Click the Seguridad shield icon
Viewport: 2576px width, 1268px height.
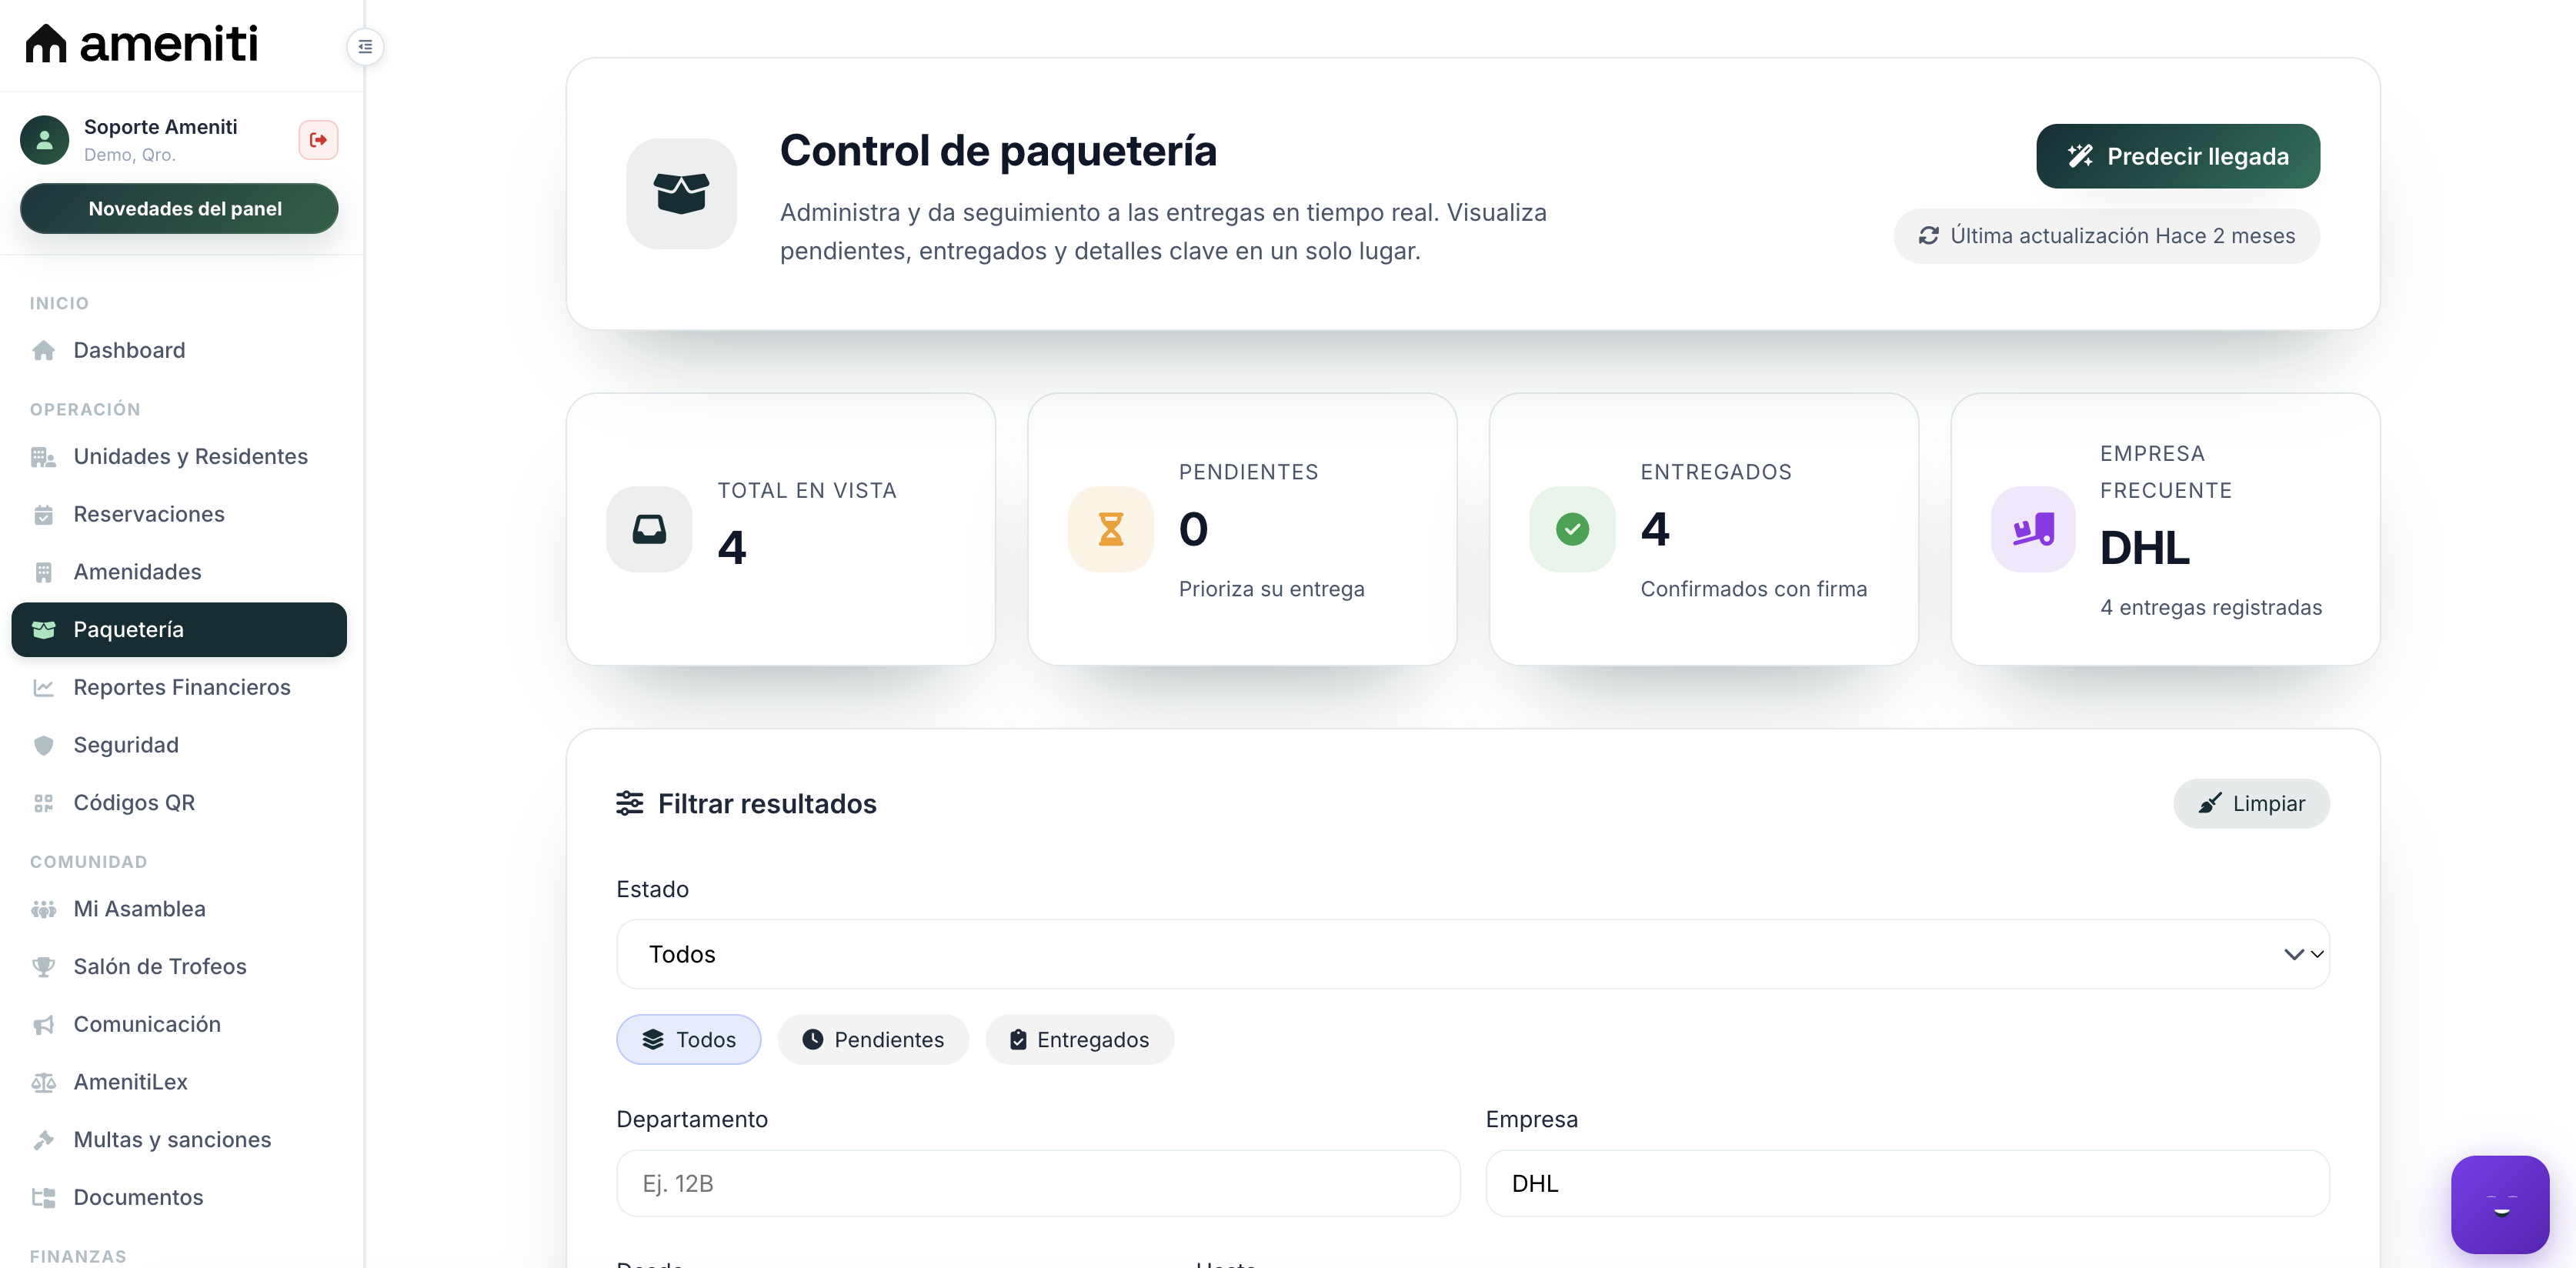pyautogui.click(x=43, y=745)
